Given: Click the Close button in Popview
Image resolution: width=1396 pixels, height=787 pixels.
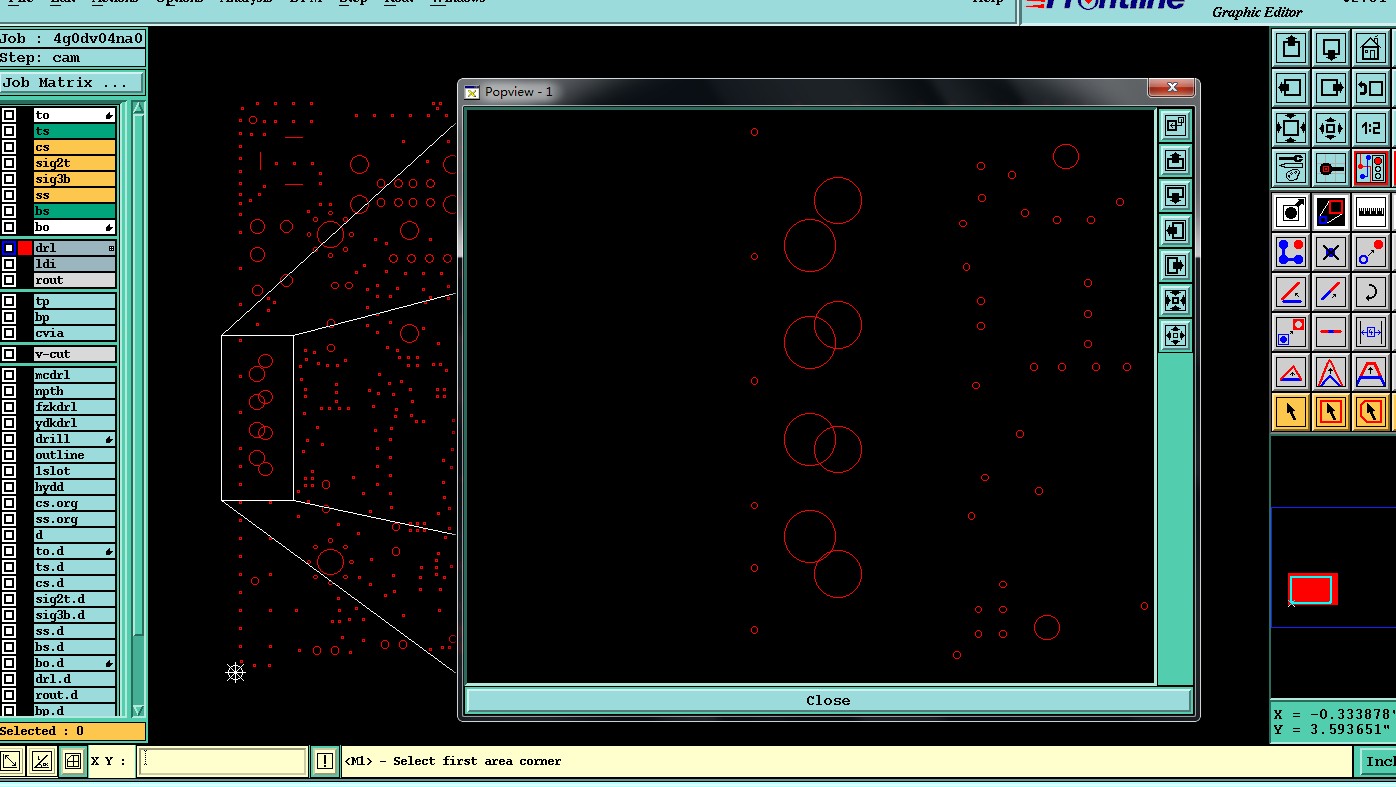Looking at the screenshot, I should tap(828, 700).
